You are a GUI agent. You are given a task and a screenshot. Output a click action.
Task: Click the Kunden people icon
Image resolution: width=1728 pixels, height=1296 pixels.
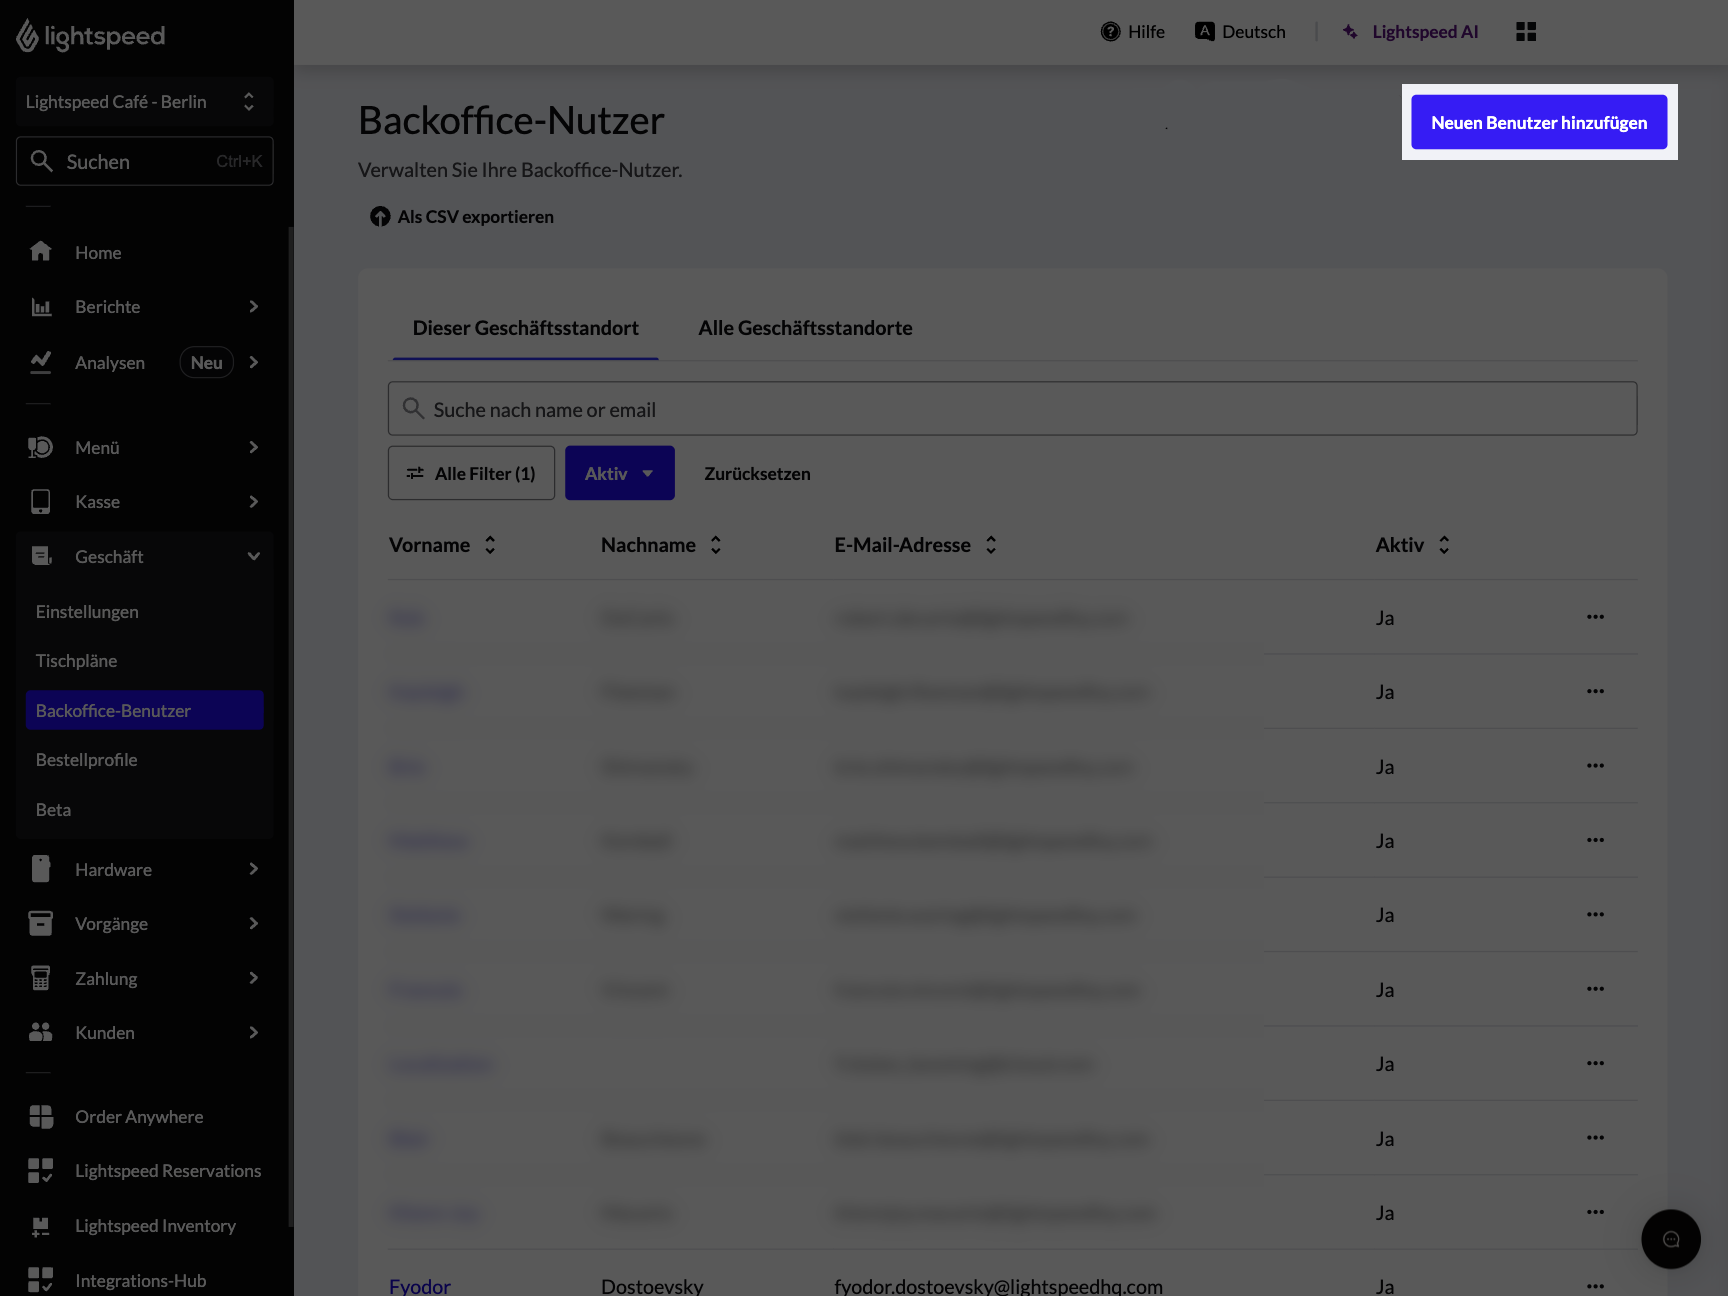tap(40, 1032)
